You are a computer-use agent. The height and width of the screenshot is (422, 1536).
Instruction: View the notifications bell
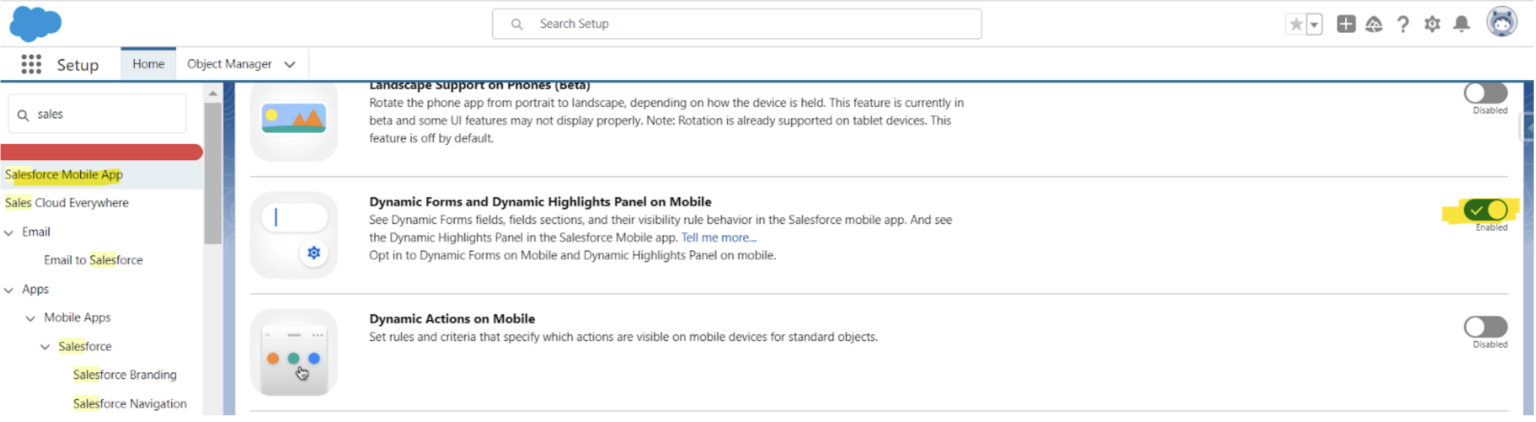1461,24
